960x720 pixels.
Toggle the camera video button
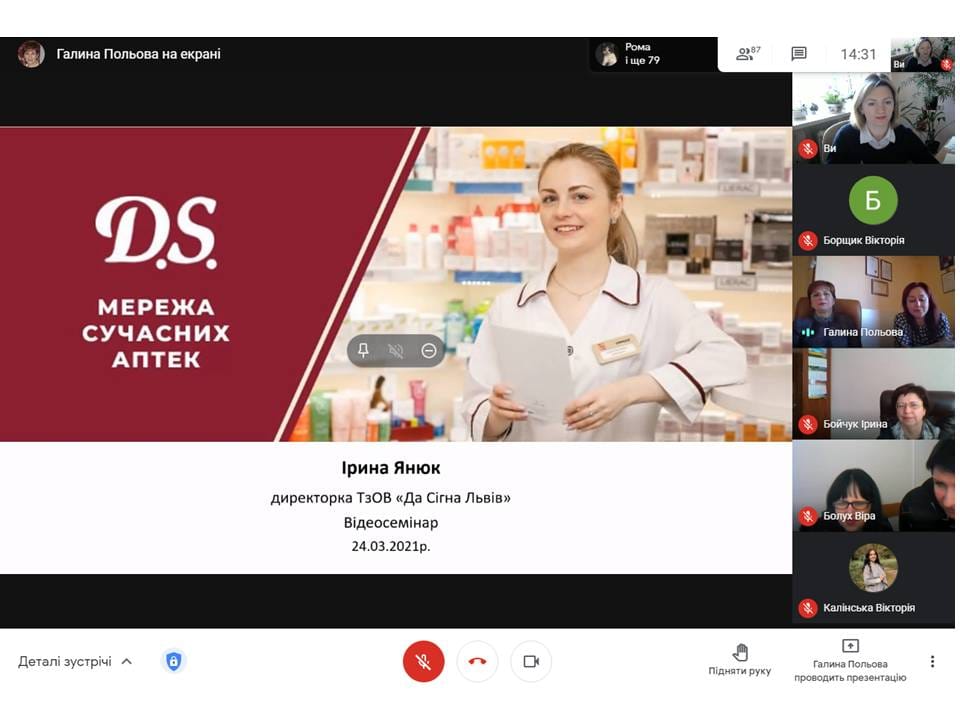coord(531,661)
